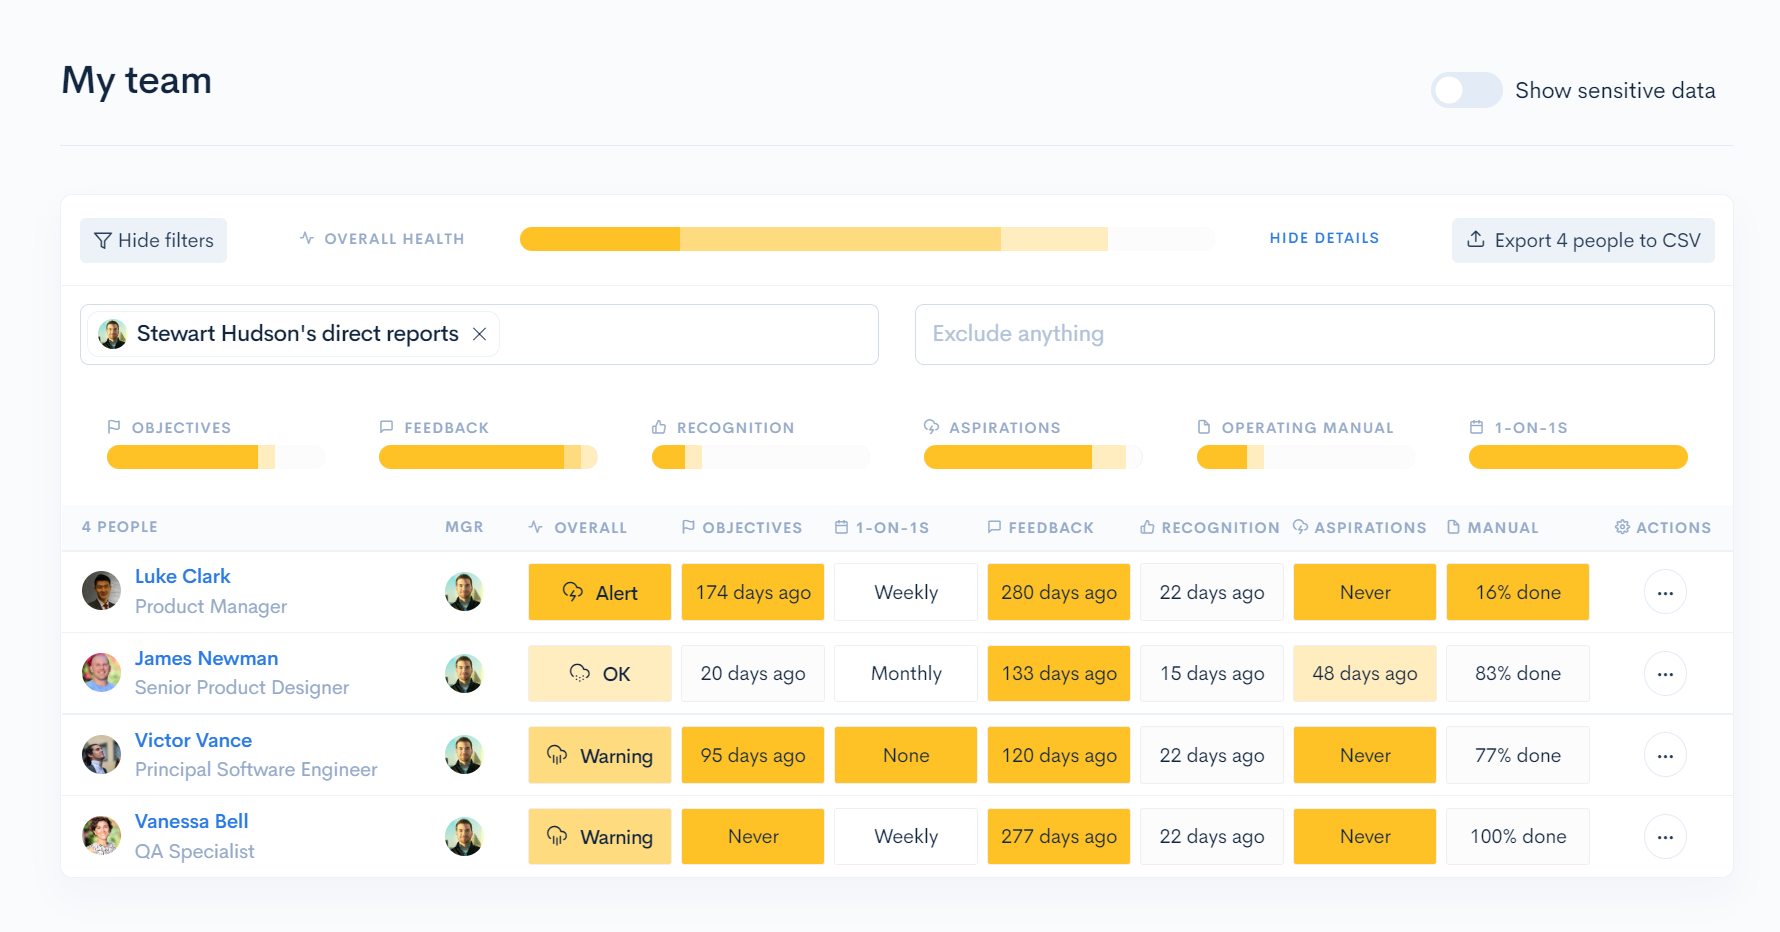
Task: Click James Newman's profile photo
Action: tap(101, 673)
